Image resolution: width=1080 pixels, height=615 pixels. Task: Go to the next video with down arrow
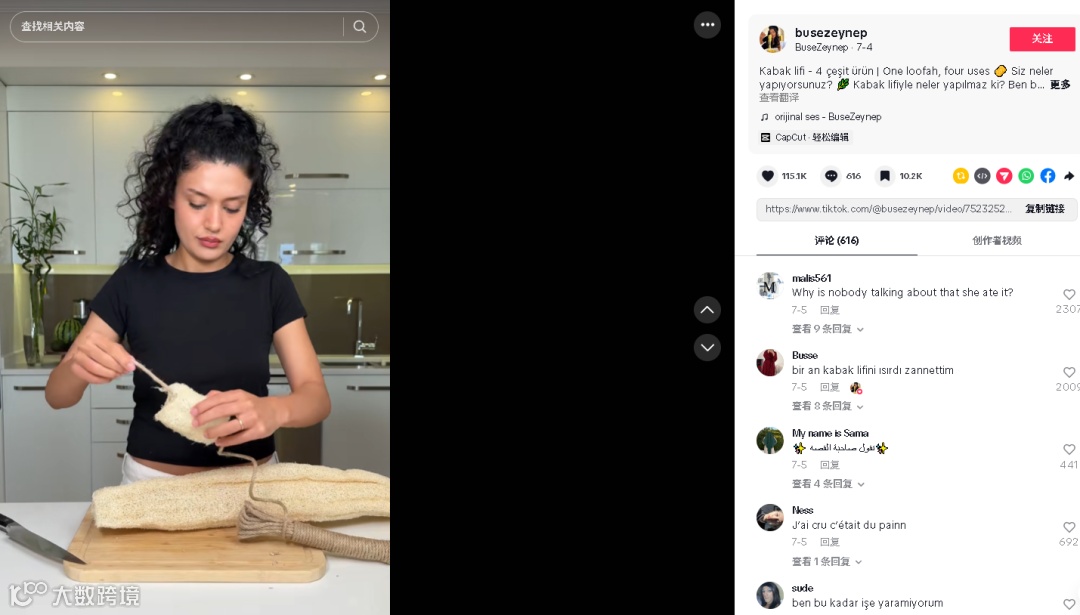[707, 347]
